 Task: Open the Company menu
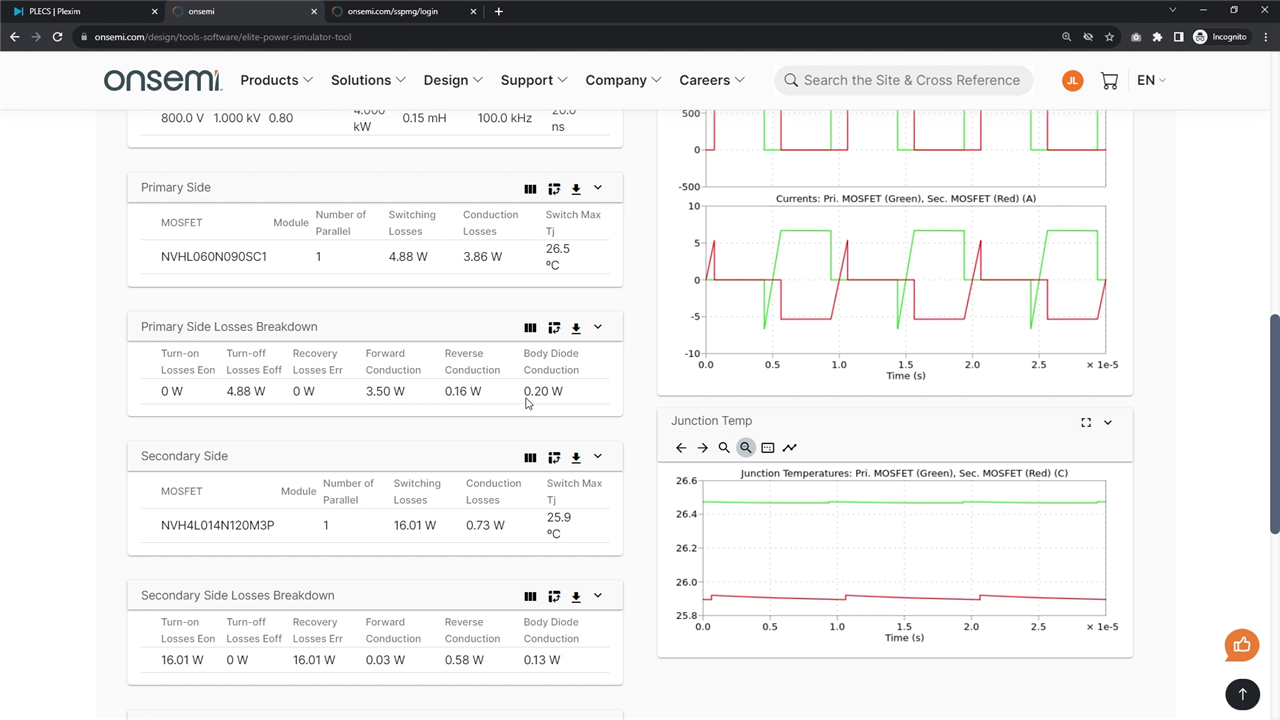(x=624, y=80)
